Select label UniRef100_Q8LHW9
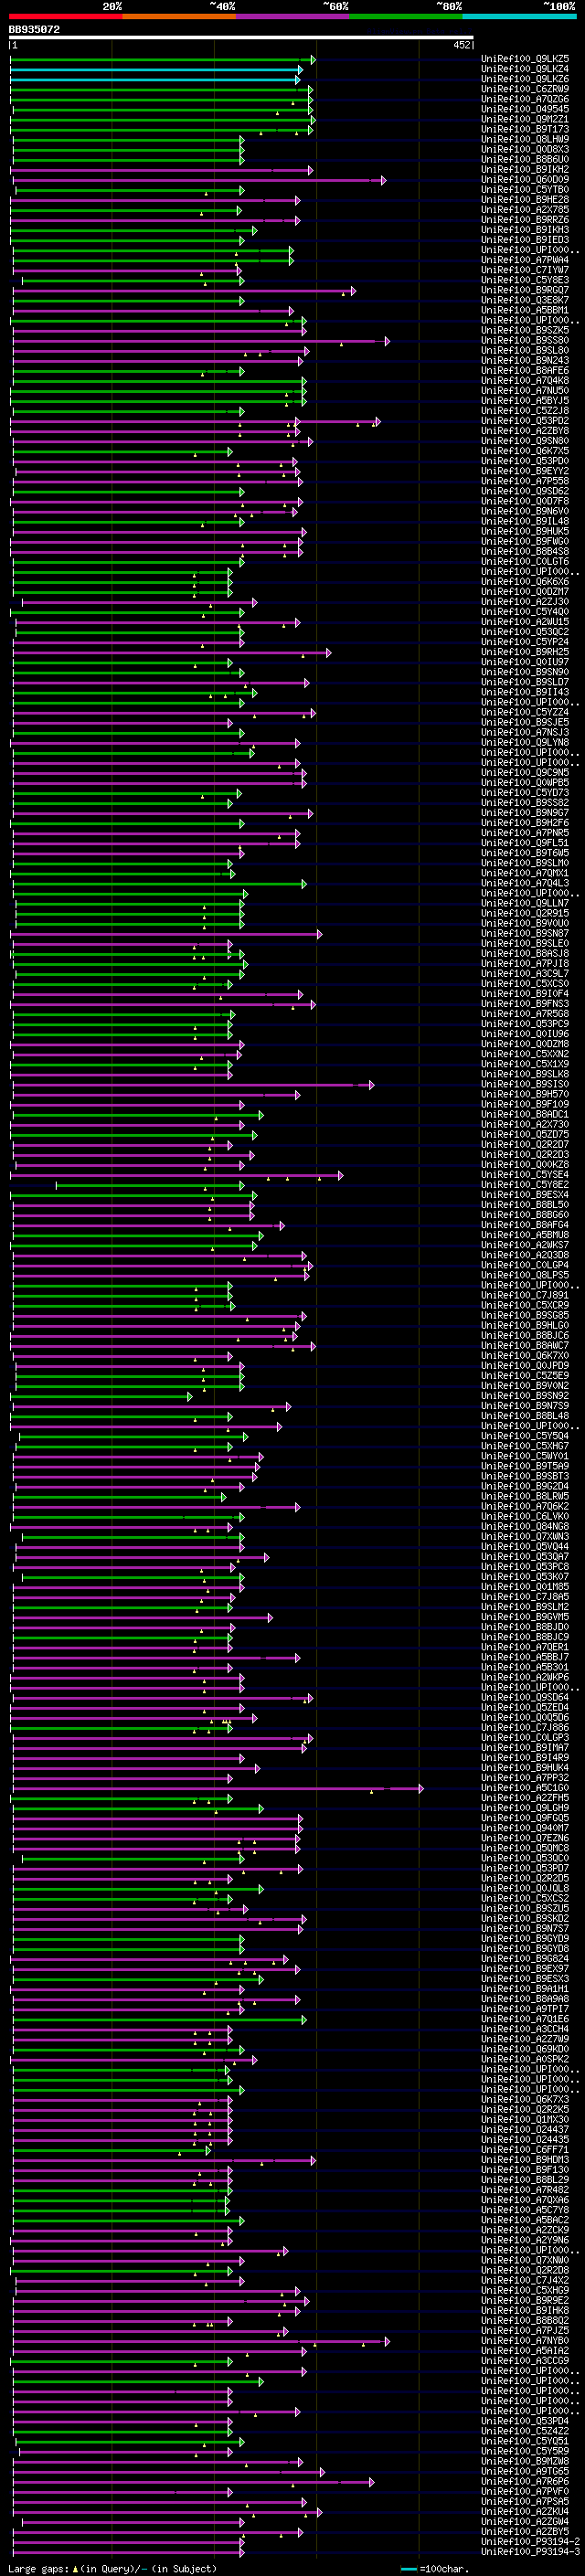 click(x=525, y=139)
